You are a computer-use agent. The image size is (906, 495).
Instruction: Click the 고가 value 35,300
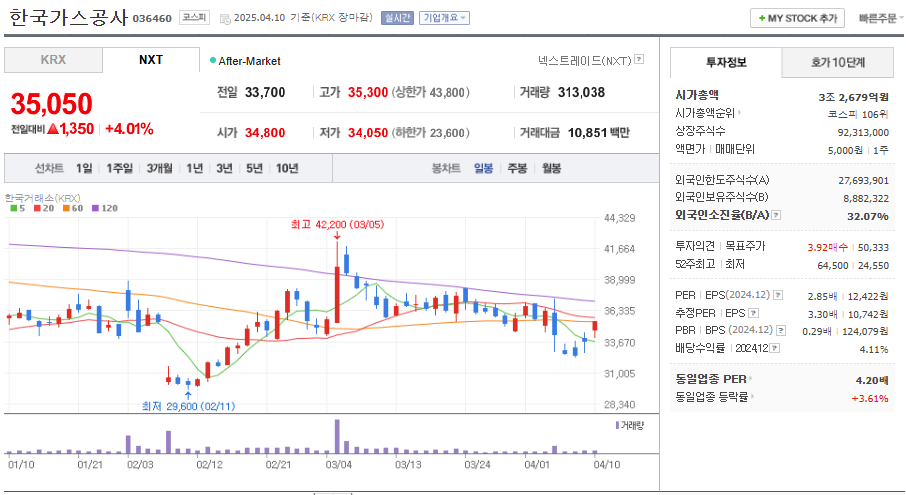pyautogui.click(x=368, y=92)
